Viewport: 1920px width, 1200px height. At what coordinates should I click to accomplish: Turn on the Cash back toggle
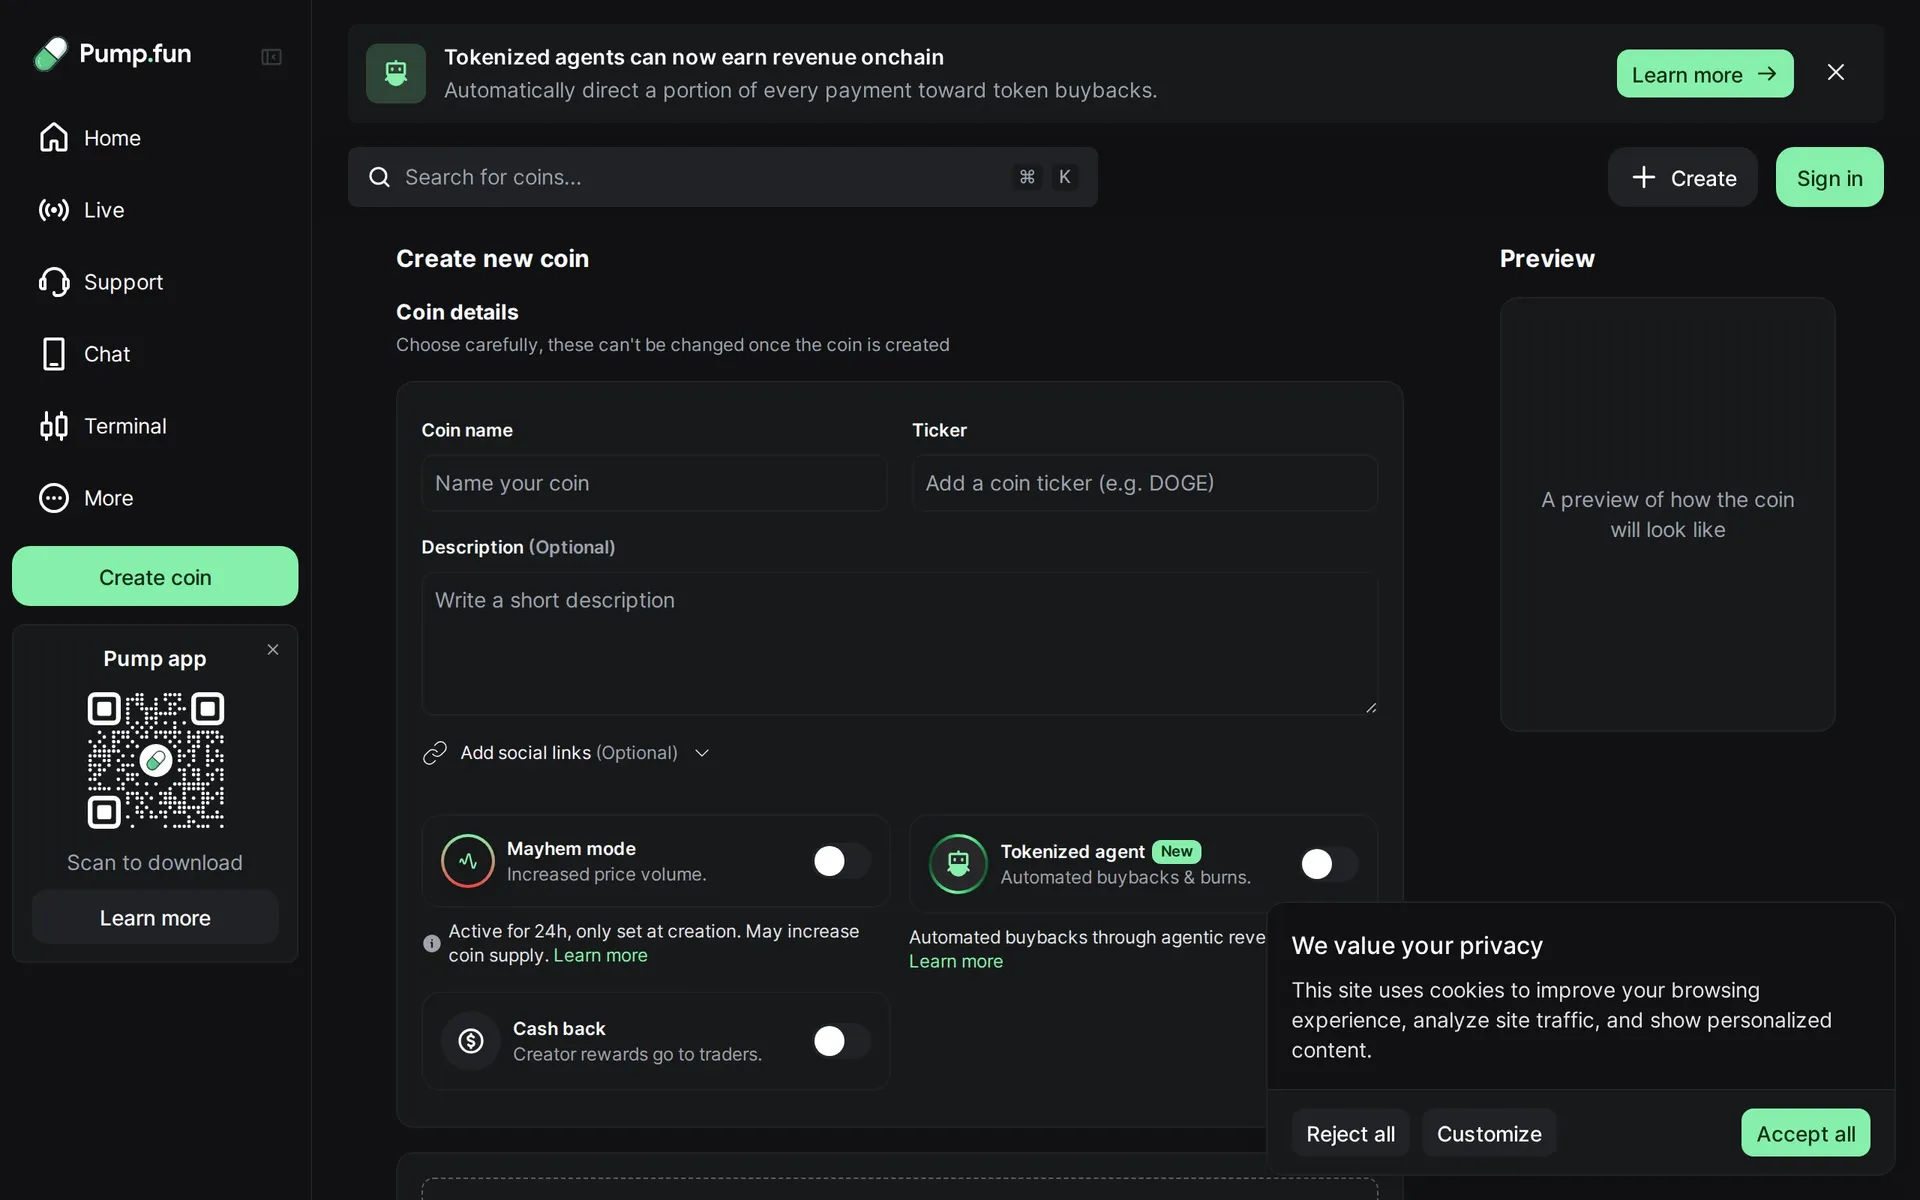842,1041
